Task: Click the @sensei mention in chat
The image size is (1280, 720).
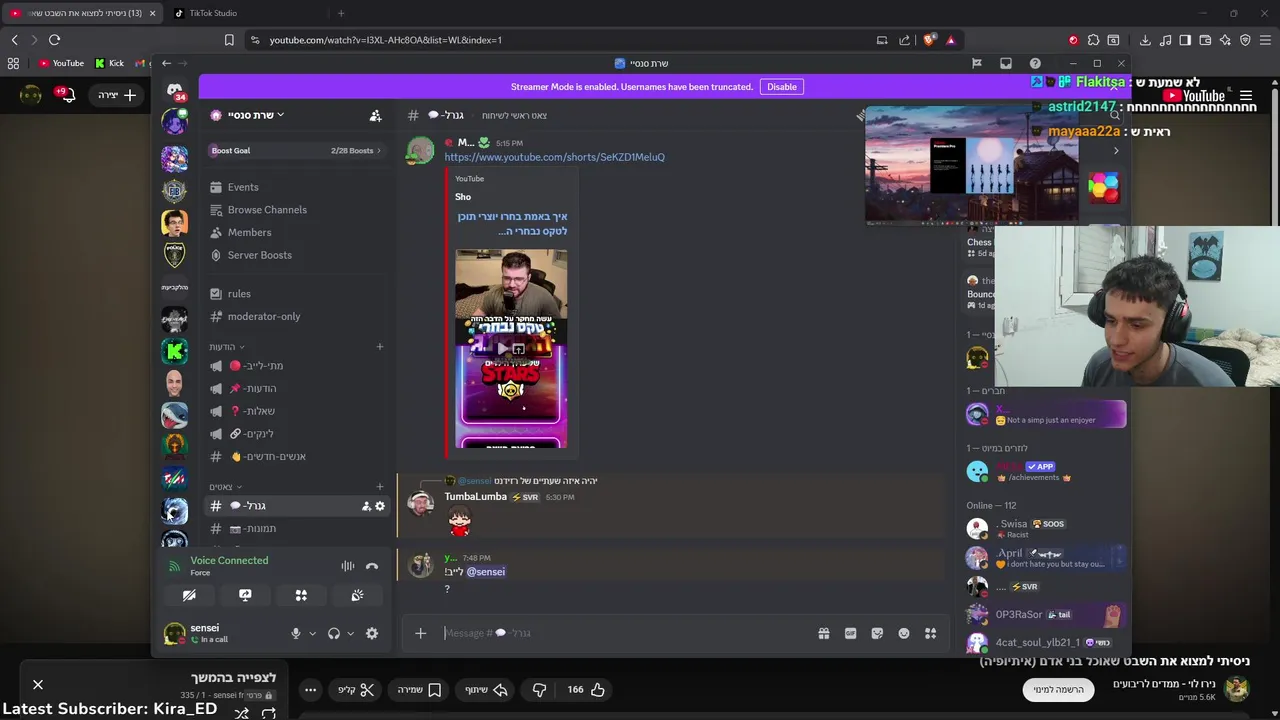Action: pos(485,572)
